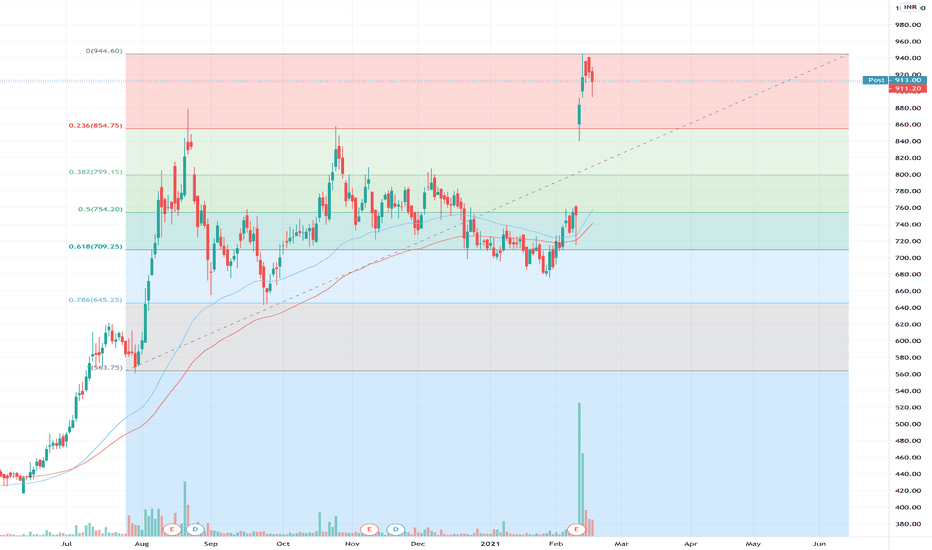Click the Feb label on time axis

[556, 544]
